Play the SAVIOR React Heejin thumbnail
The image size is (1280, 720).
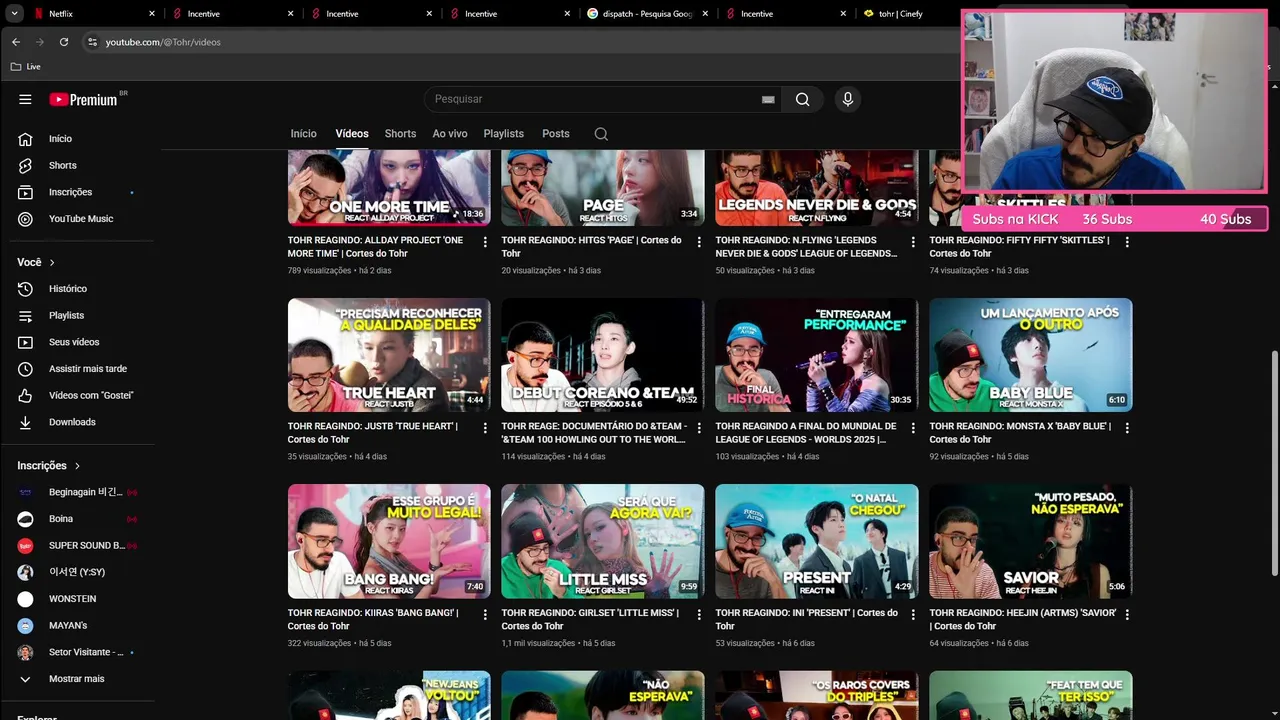pos(1031,542)
